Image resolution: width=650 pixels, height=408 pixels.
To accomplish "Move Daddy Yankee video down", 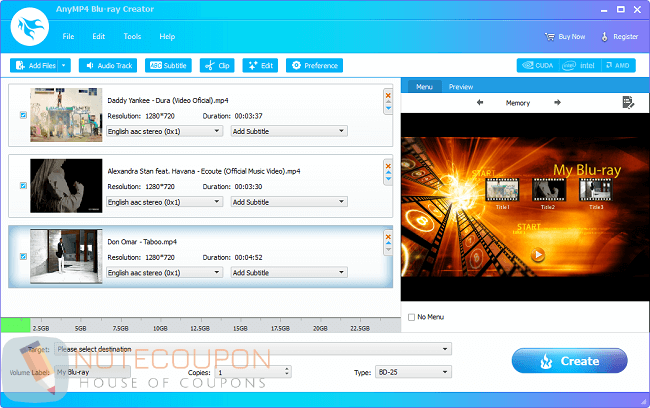I will [388, 108].
